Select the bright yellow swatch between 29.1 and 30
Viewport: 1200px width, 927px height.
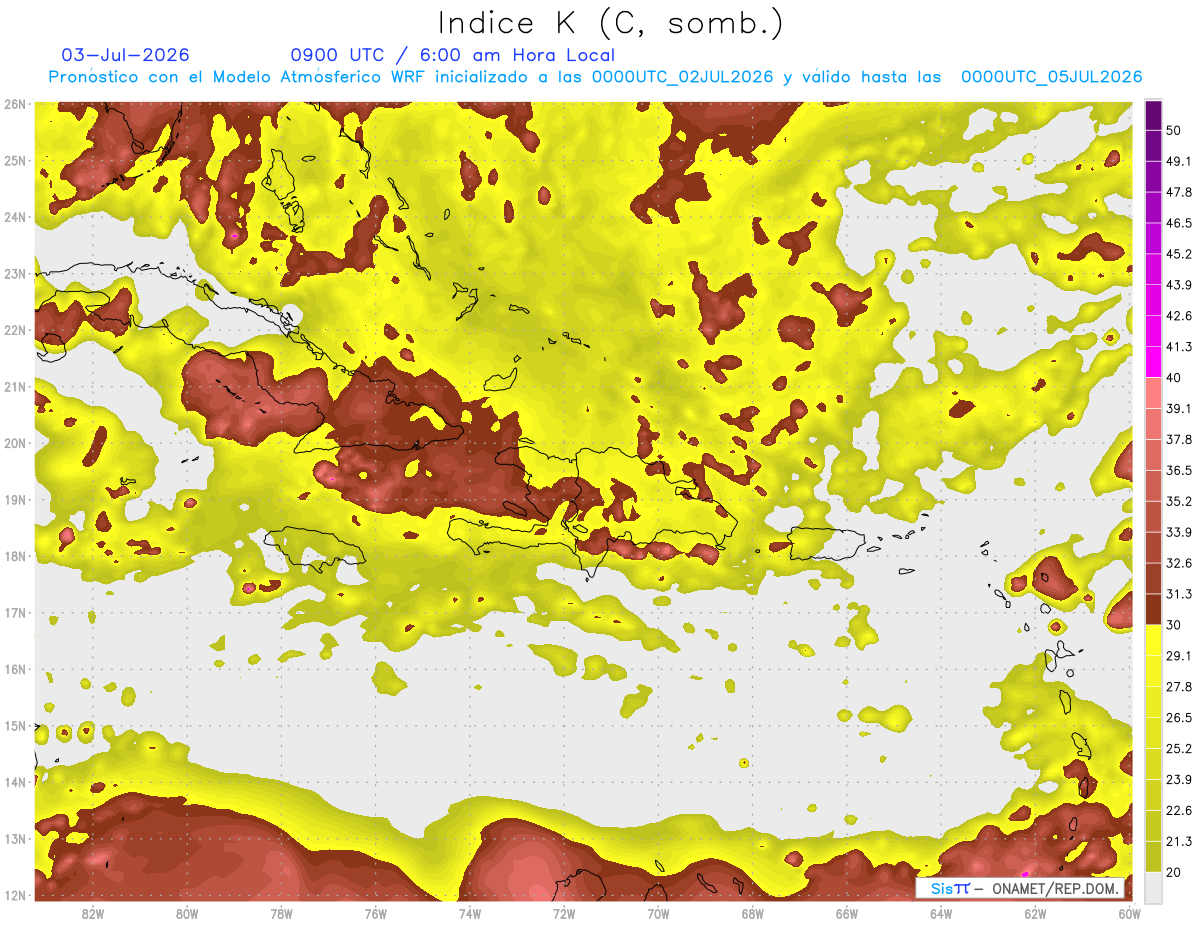pyautogui.click(x=1153, y=641)
